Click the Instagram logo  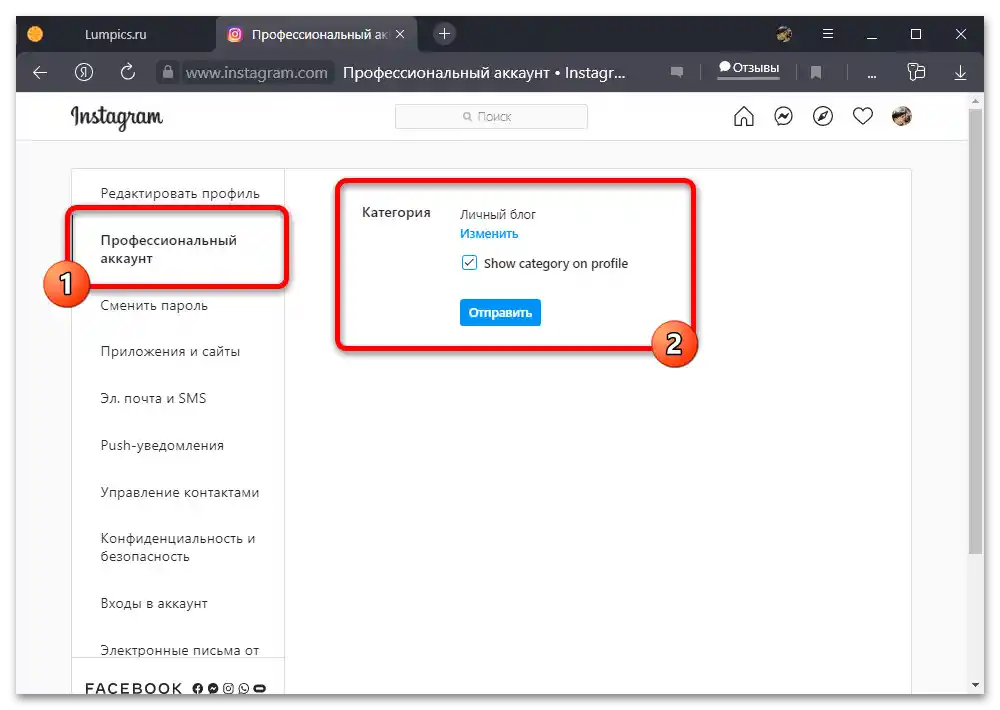click(x=117, y=117)
